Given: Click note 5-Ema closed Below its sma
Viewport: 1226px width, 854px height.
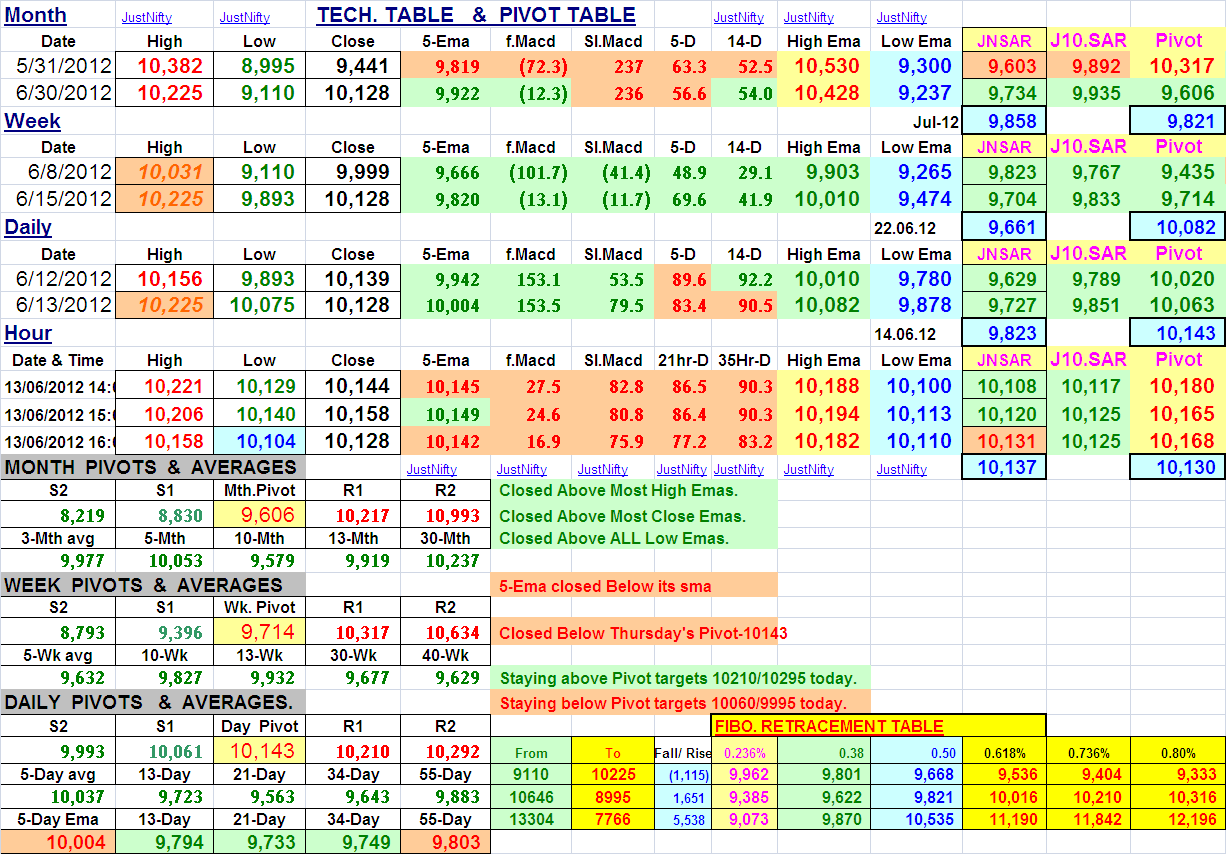Looking at the screenshot, I should pyautogui.click(x=634, y=586).
